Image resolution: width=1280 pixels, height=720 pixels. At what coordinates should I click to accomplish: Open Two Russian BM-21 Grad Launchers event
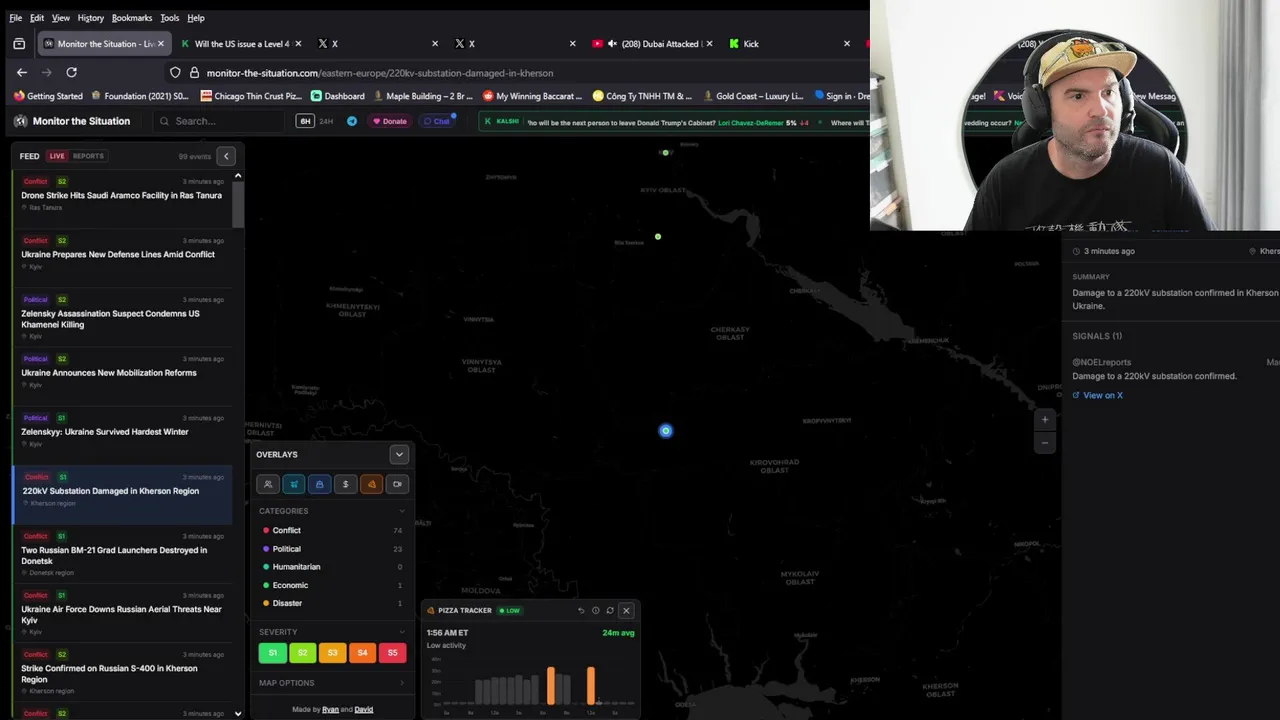tap(122, 556)
